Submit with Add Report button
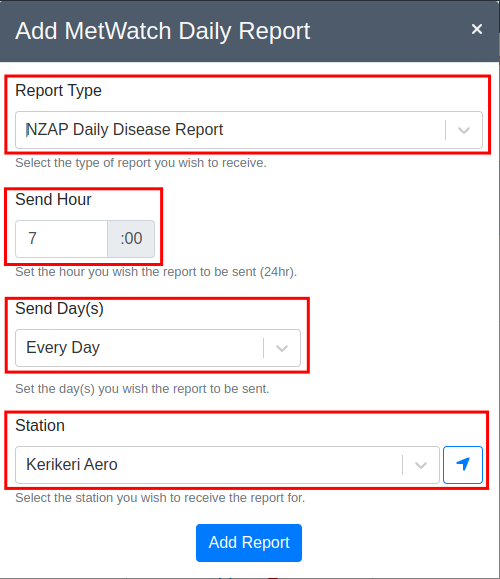500x579 pixels. click(249, 543)
